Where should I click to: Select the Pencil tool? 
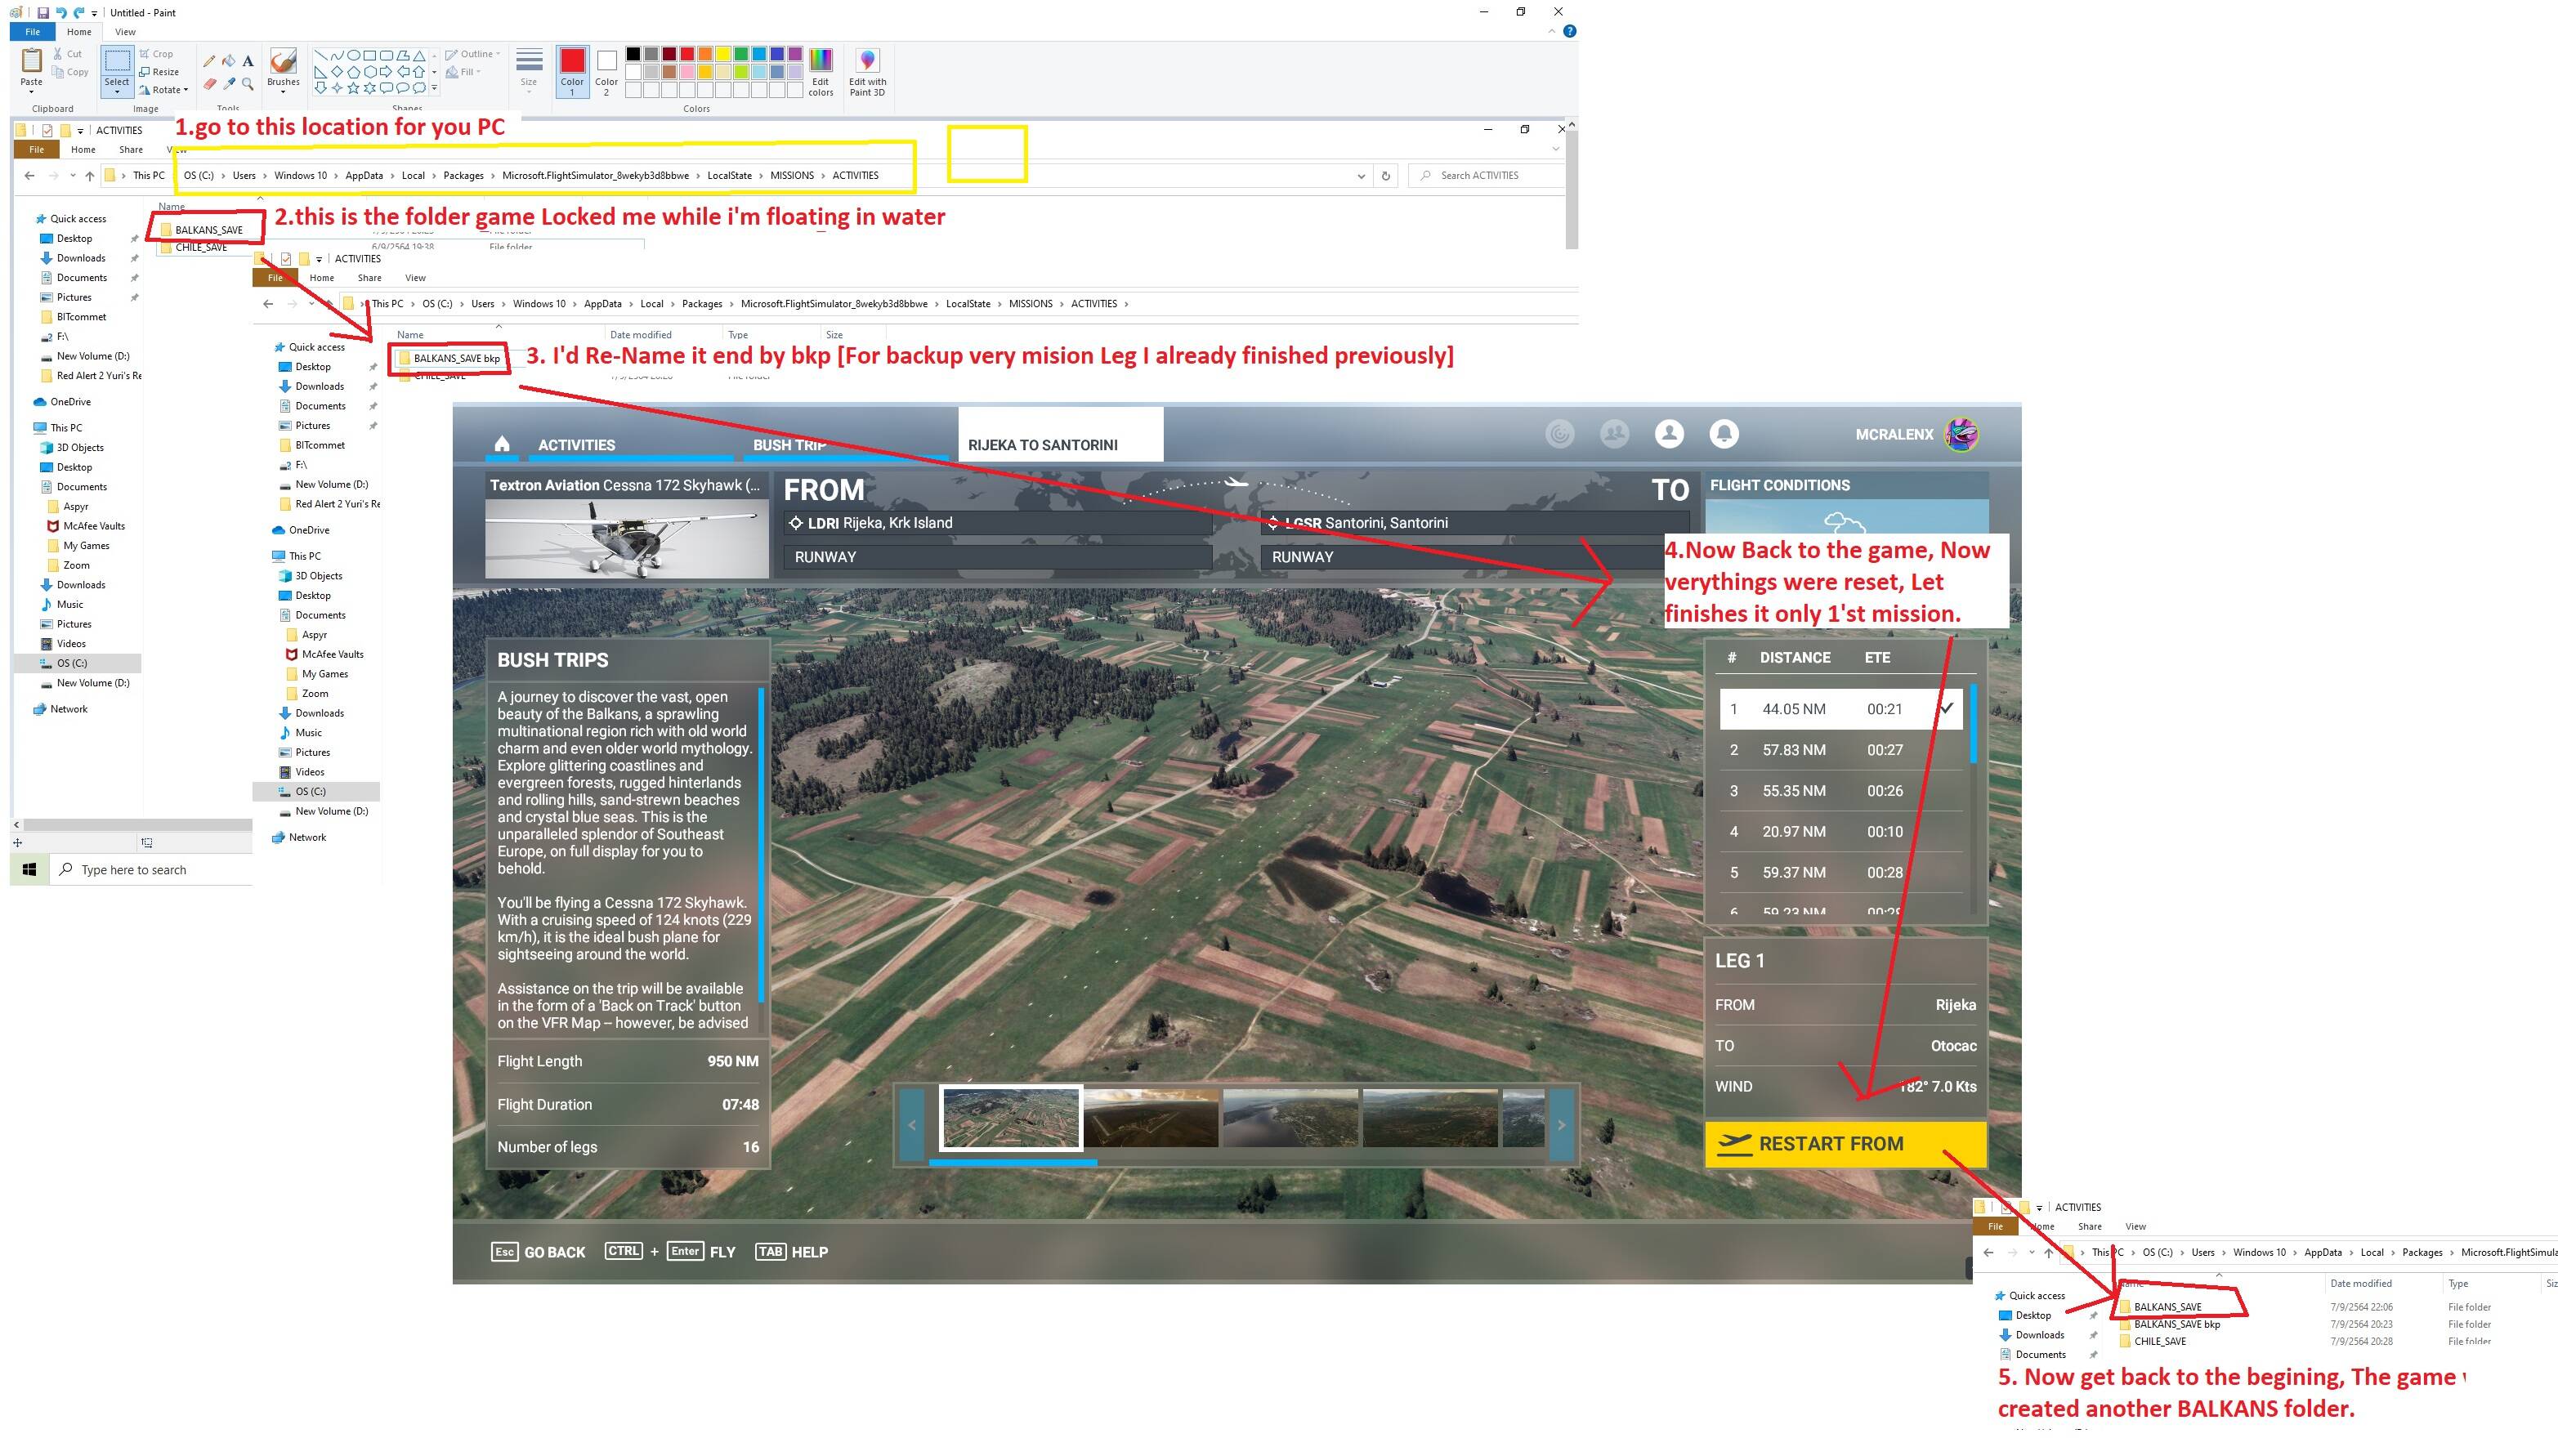pos(209,62)
